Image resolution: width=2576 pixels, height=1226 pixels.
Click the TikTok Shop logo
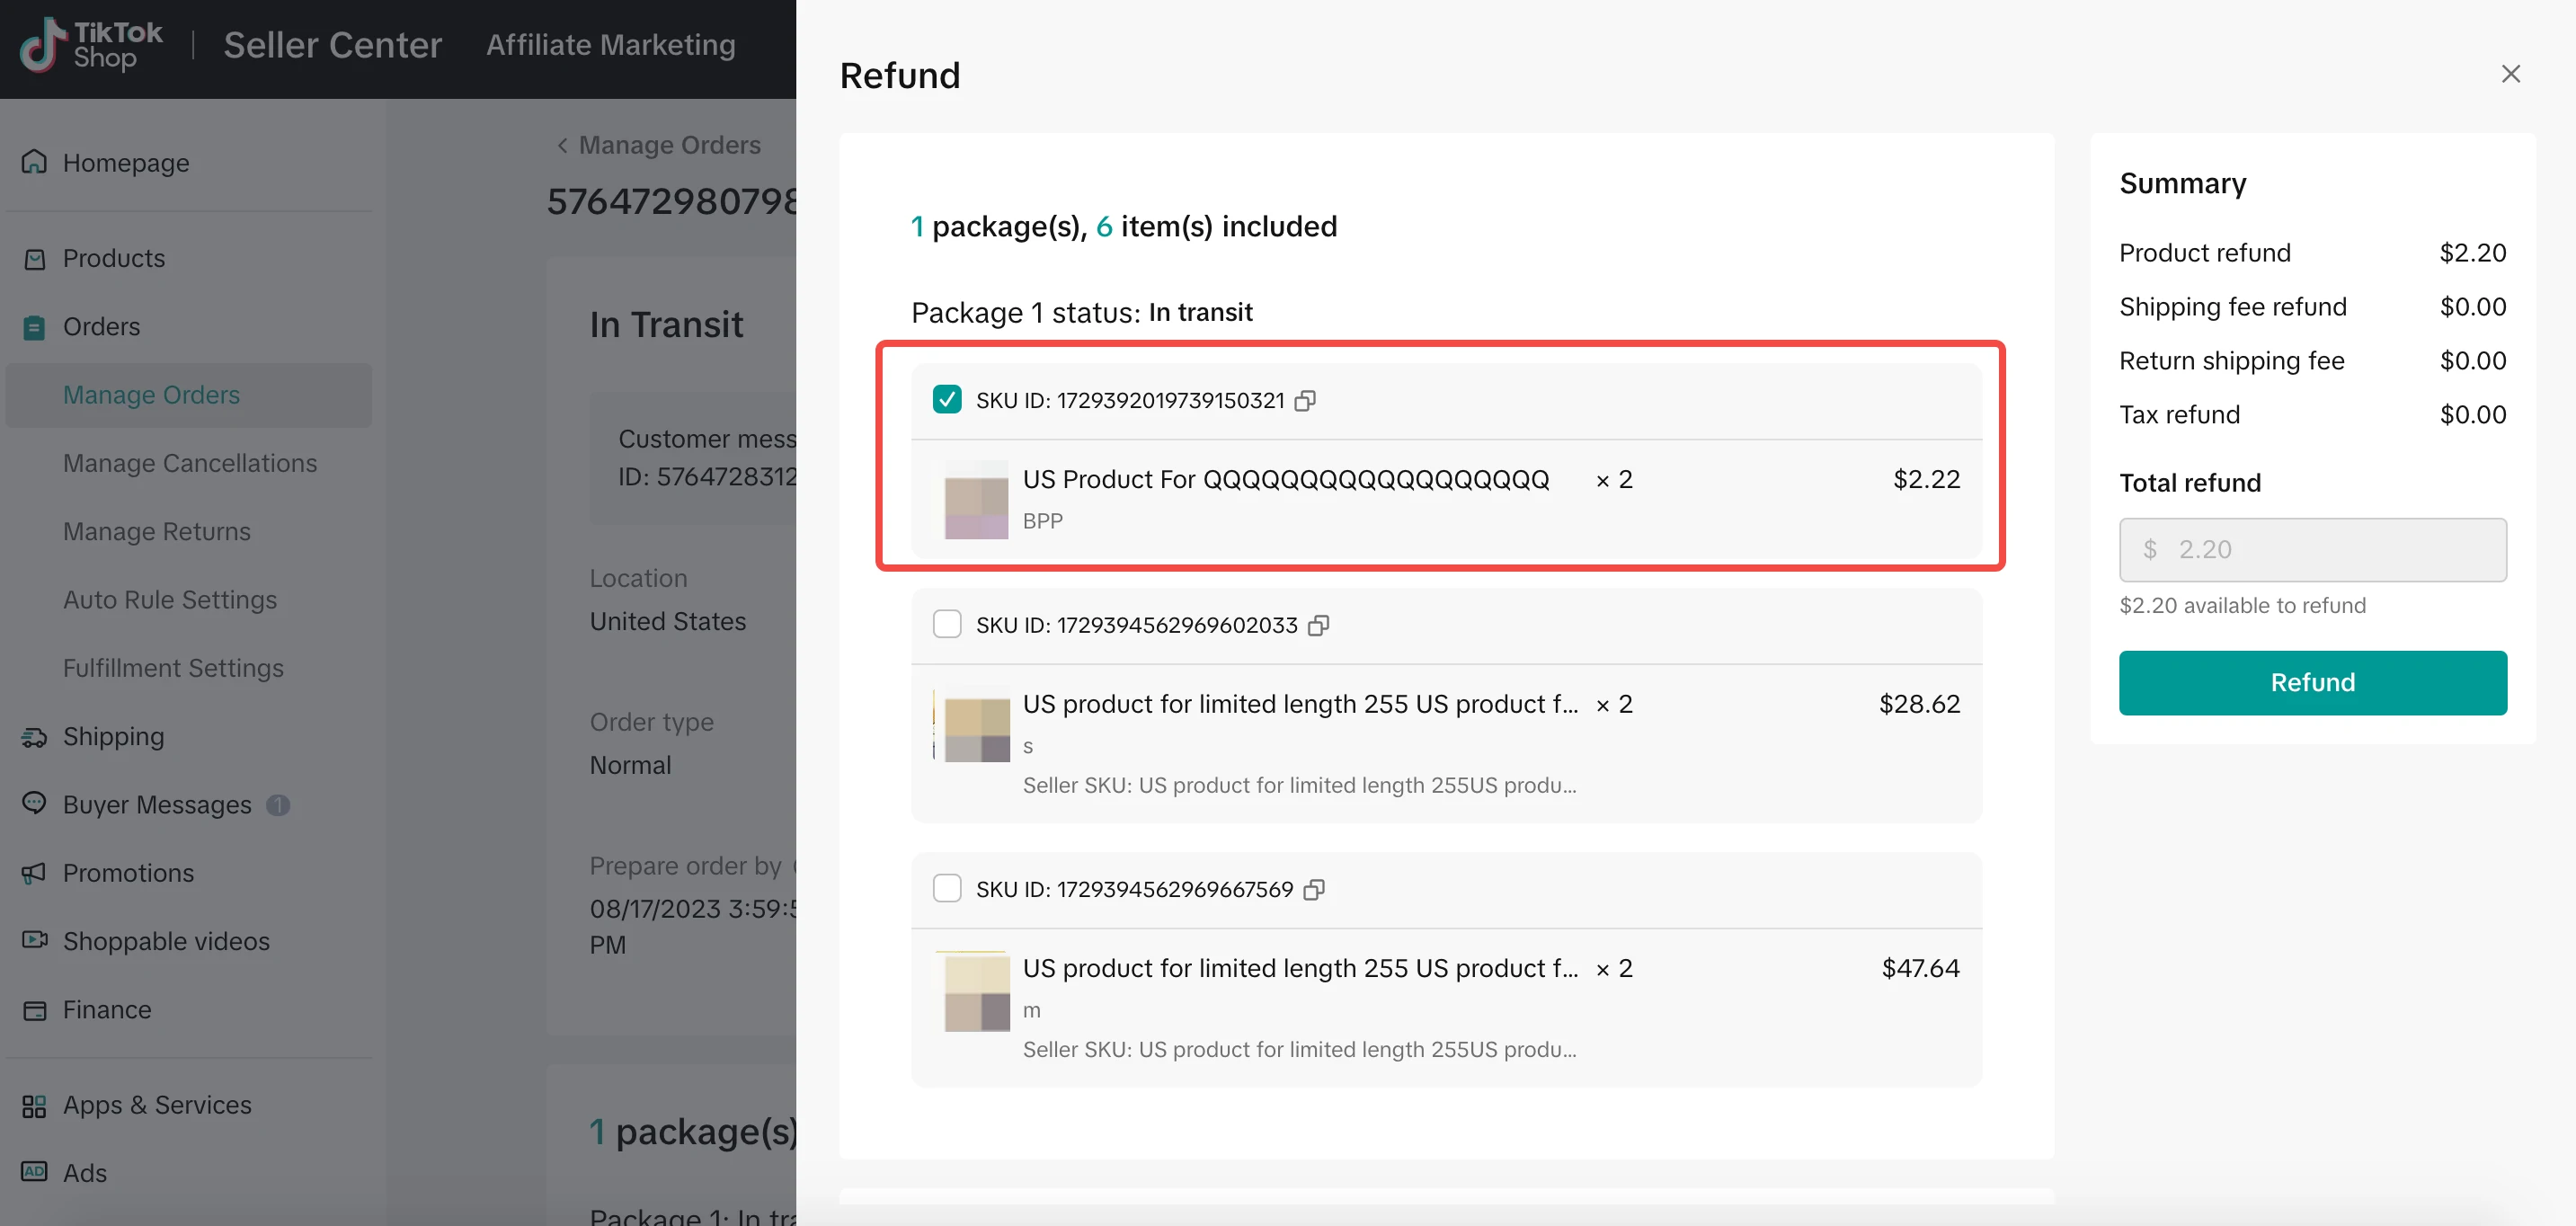(92, 45)
